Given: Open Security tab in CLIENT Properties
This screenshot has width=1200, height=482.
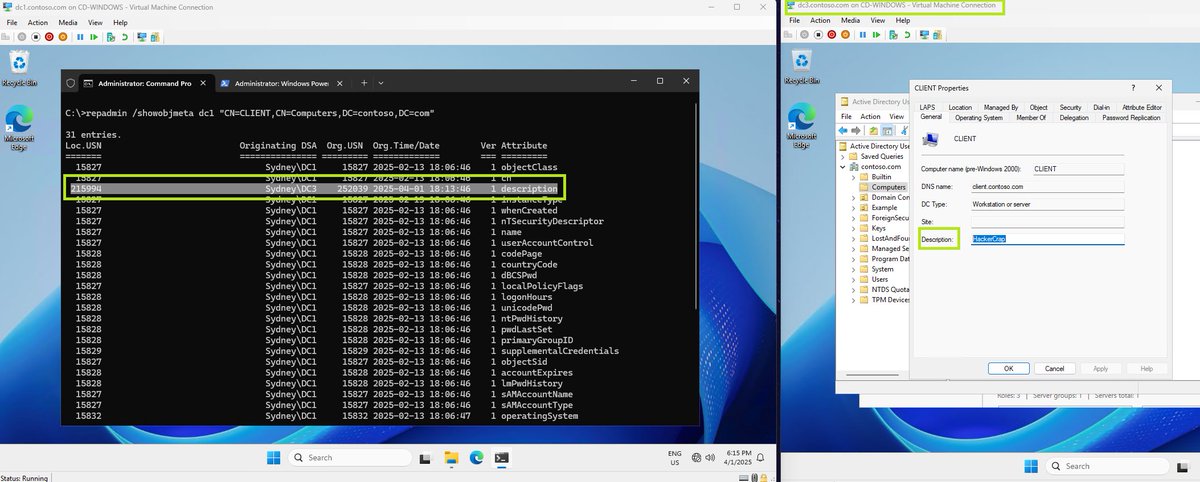Looking at the screenshot, I should tap(1070, 107).
